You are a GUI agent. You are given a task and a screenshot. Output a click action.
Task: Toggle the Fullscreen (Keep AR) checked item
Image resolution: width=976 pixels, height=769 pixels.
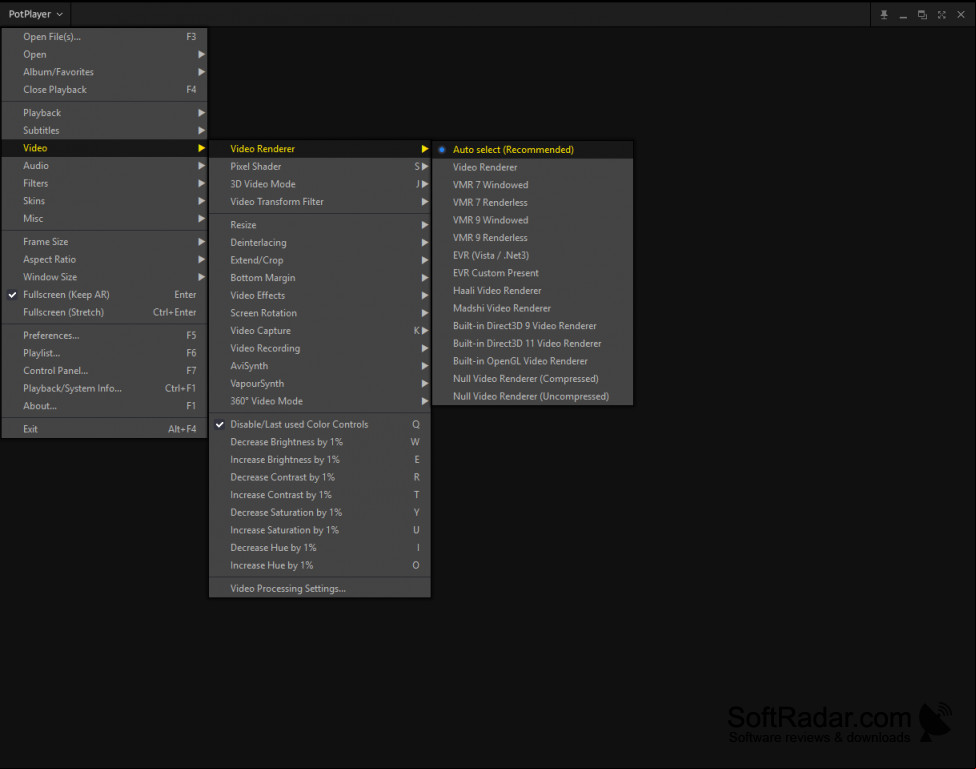click(x=105, y=295)
